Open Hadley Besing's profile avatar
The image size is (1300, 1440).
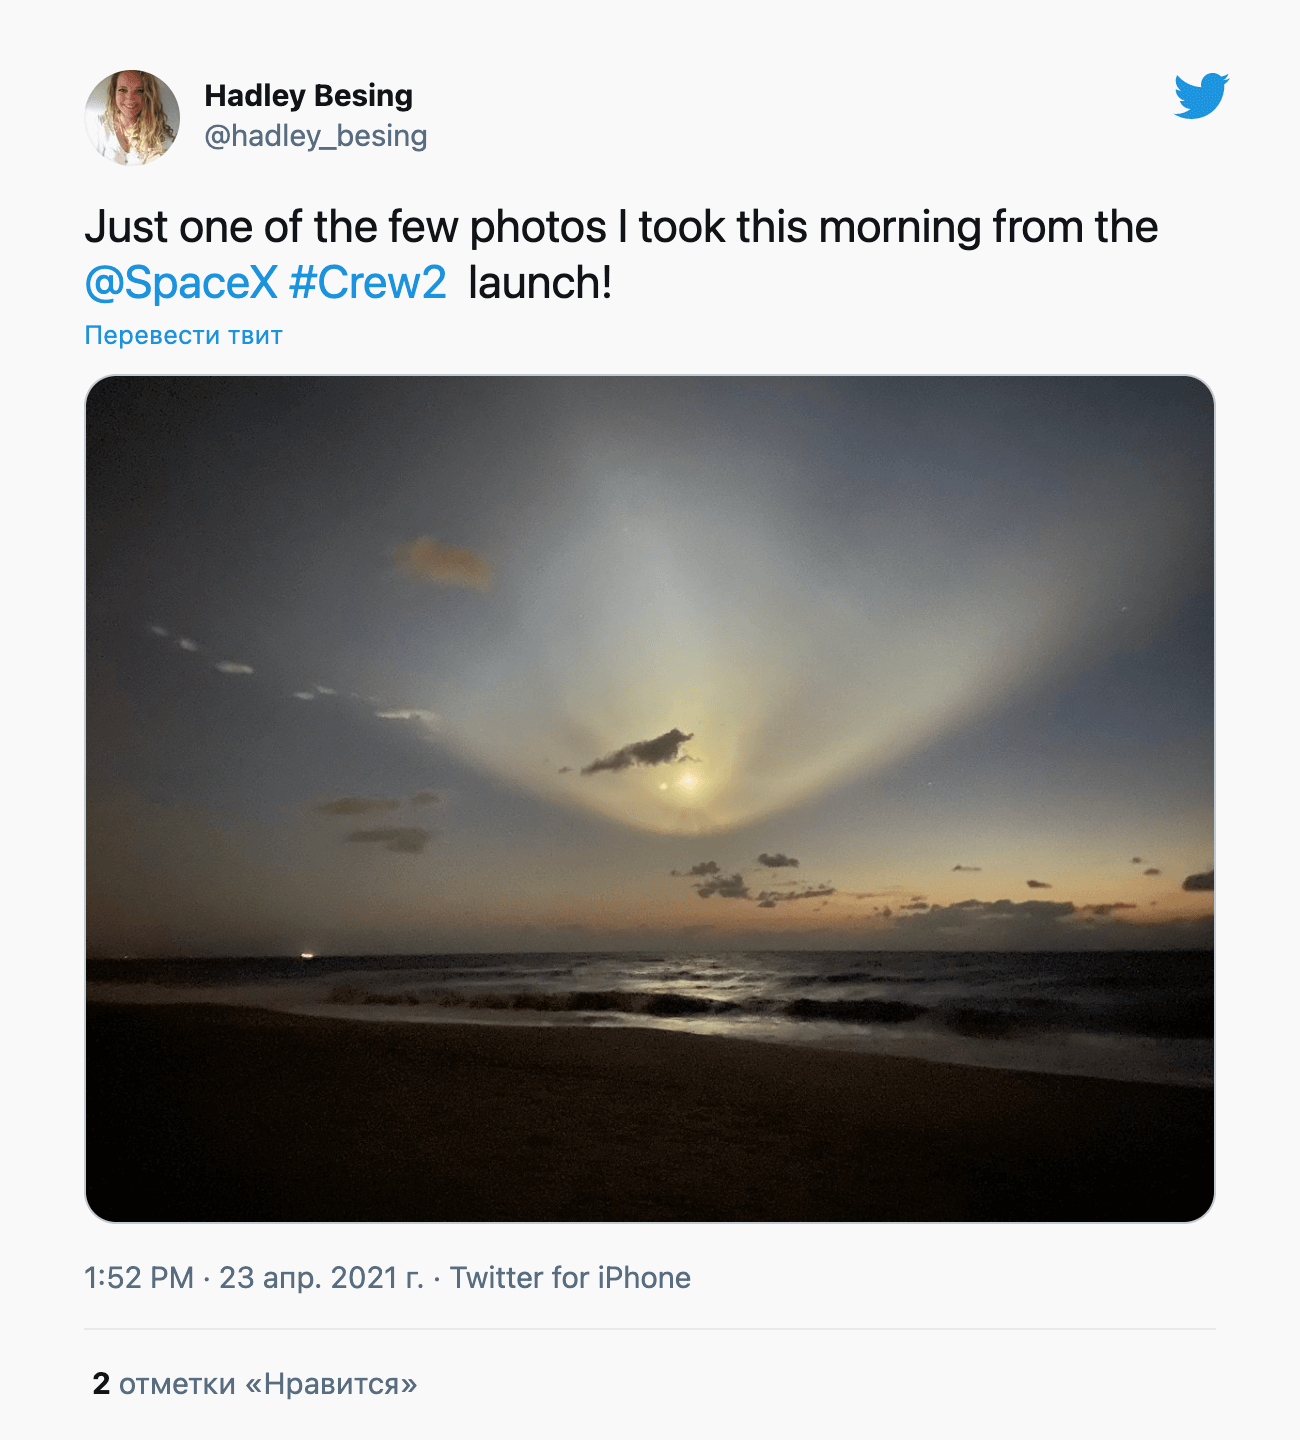coord(132,117)
